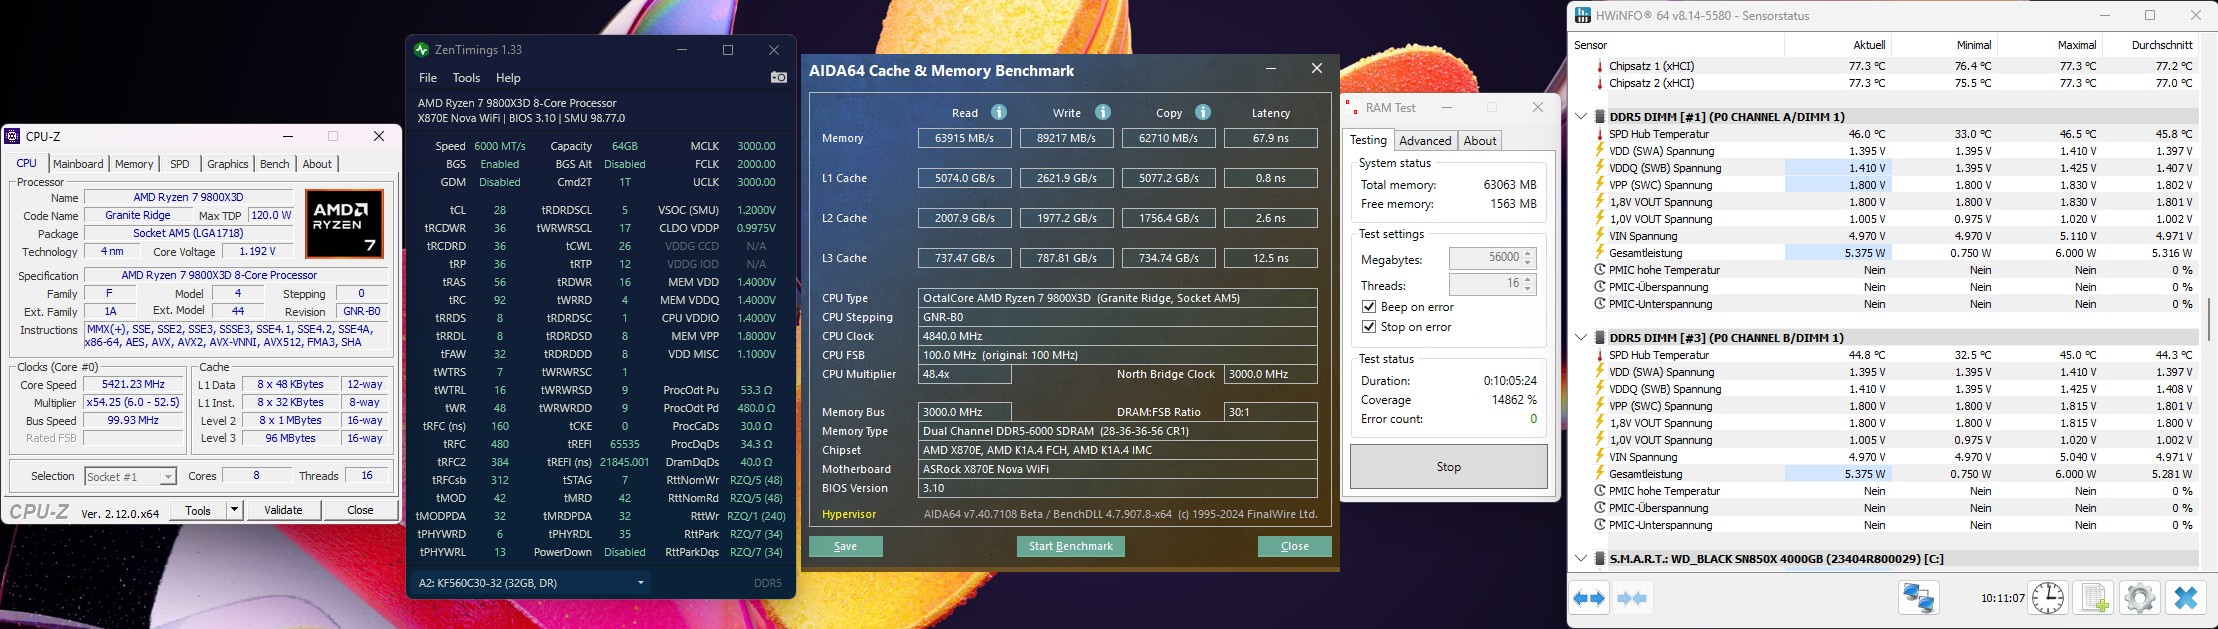Open ZenTimings Help menu

508,78
